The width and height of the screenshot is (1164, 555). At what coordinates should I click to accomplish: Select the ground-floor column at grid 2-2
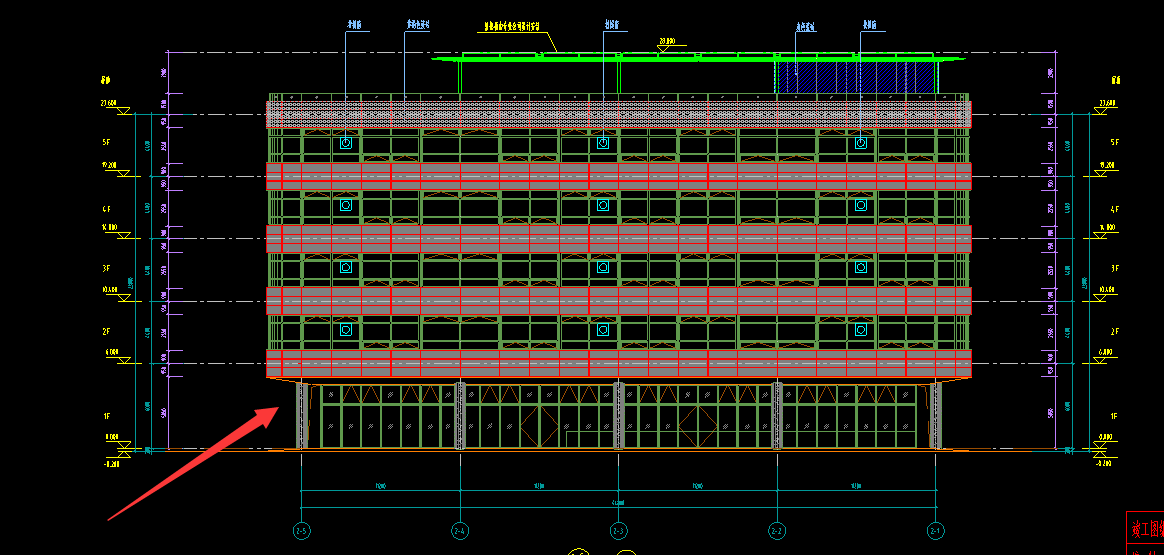[x=777, y=415]
